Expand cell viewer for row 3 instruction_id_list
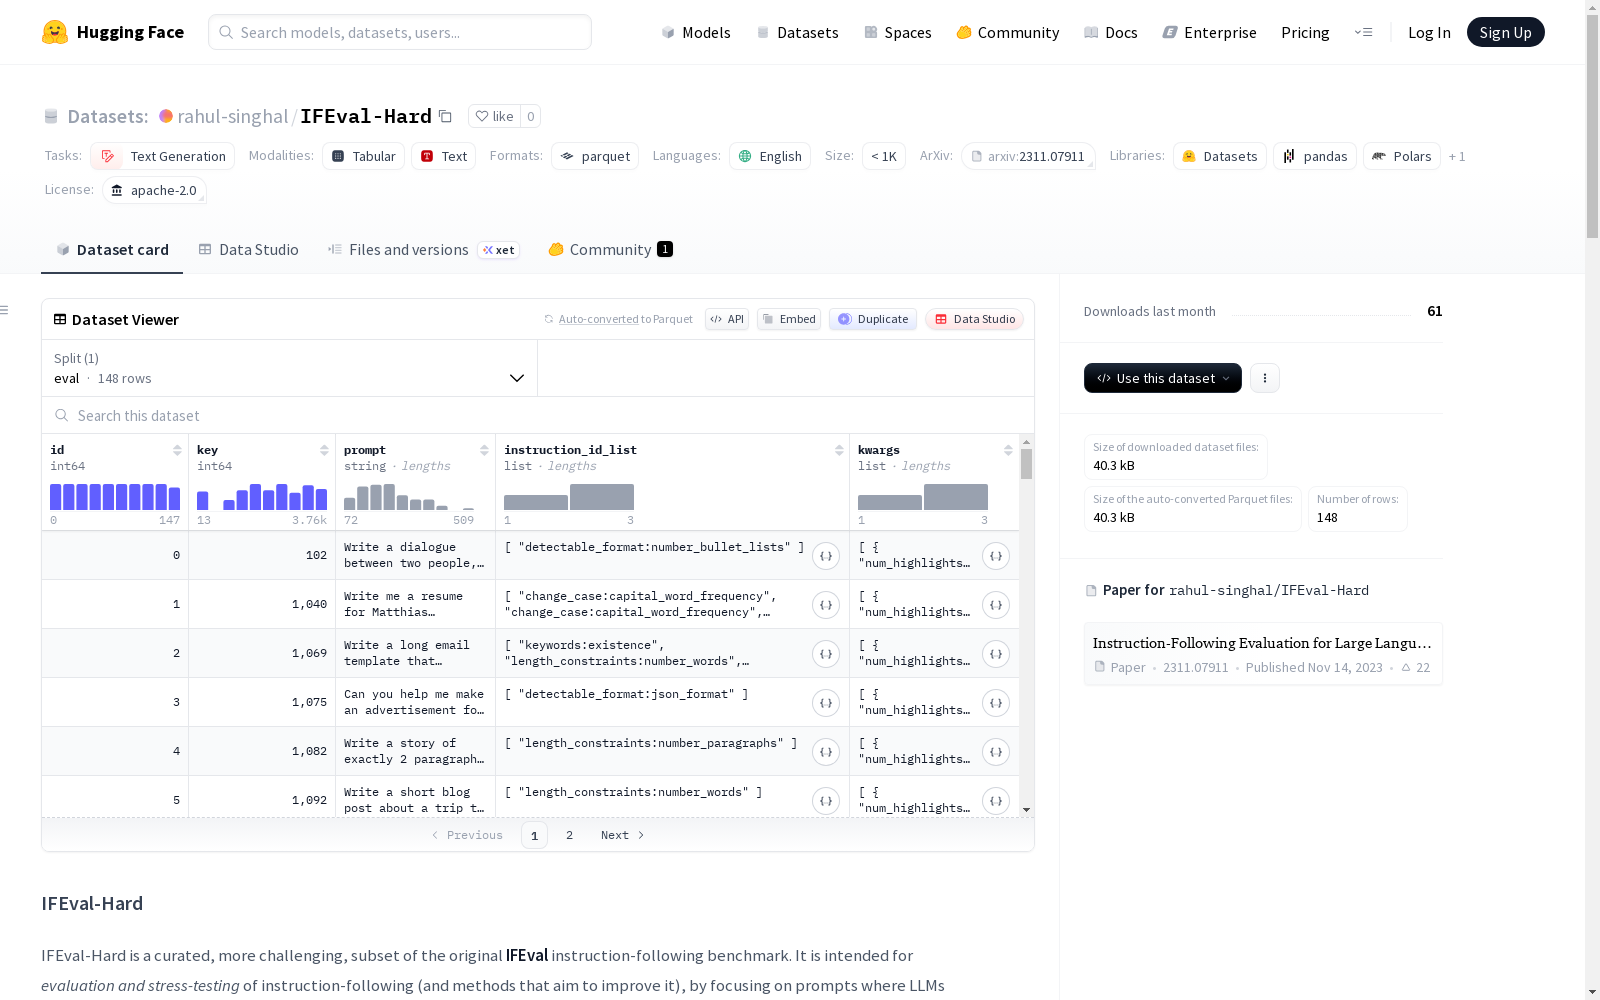Image resolution: width=1600 pixels, height=1000 pixels. pyautogui.click(x=826, y=703)
